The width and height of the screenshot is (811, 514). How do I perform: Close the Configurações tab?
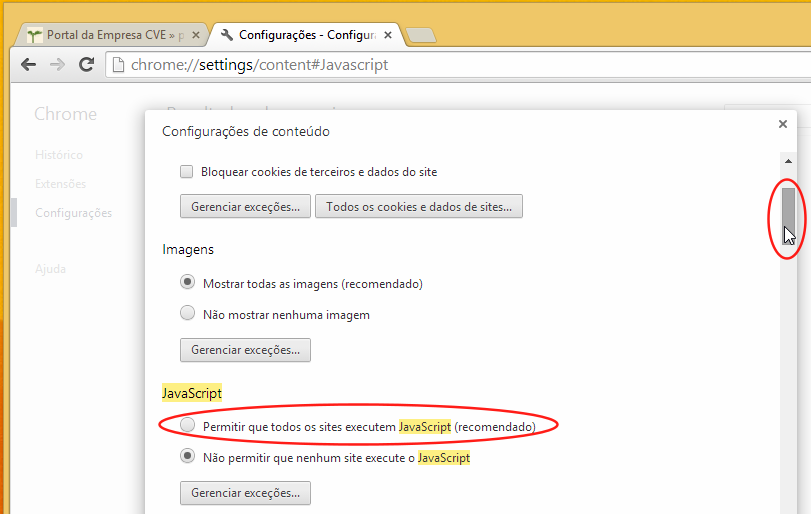click(388, 35)
